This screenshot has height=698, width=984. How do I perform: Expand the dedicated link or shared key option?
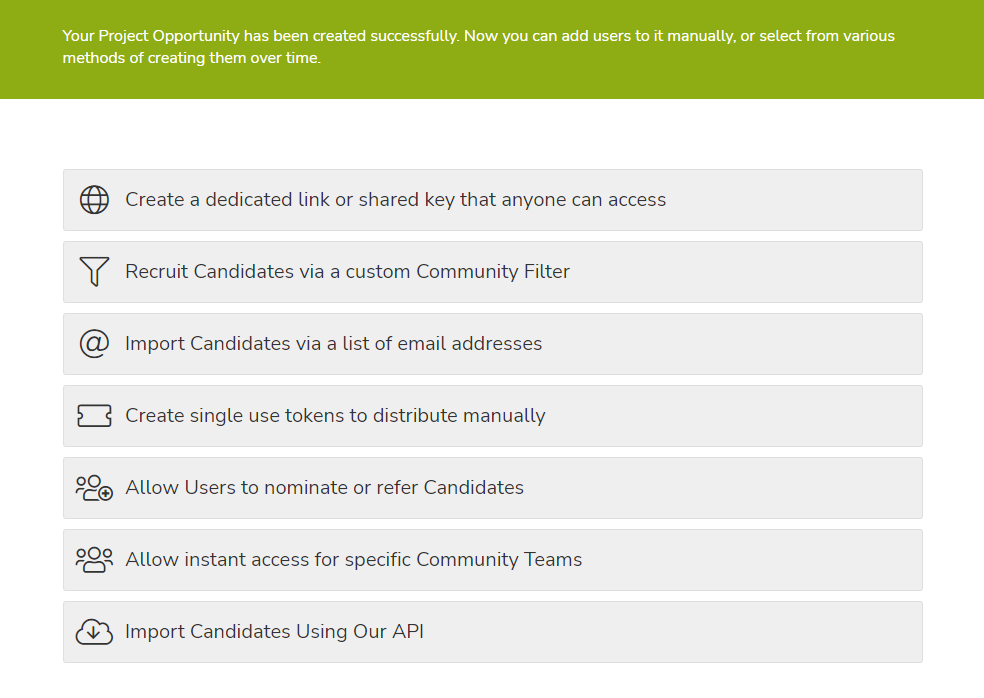point(493,200)
